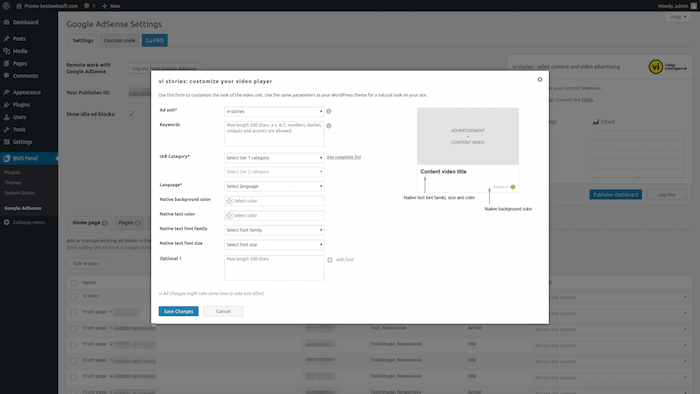700x394 pixels.
Task: Open Dashboard in sidebar
Action: pos(25,22)
